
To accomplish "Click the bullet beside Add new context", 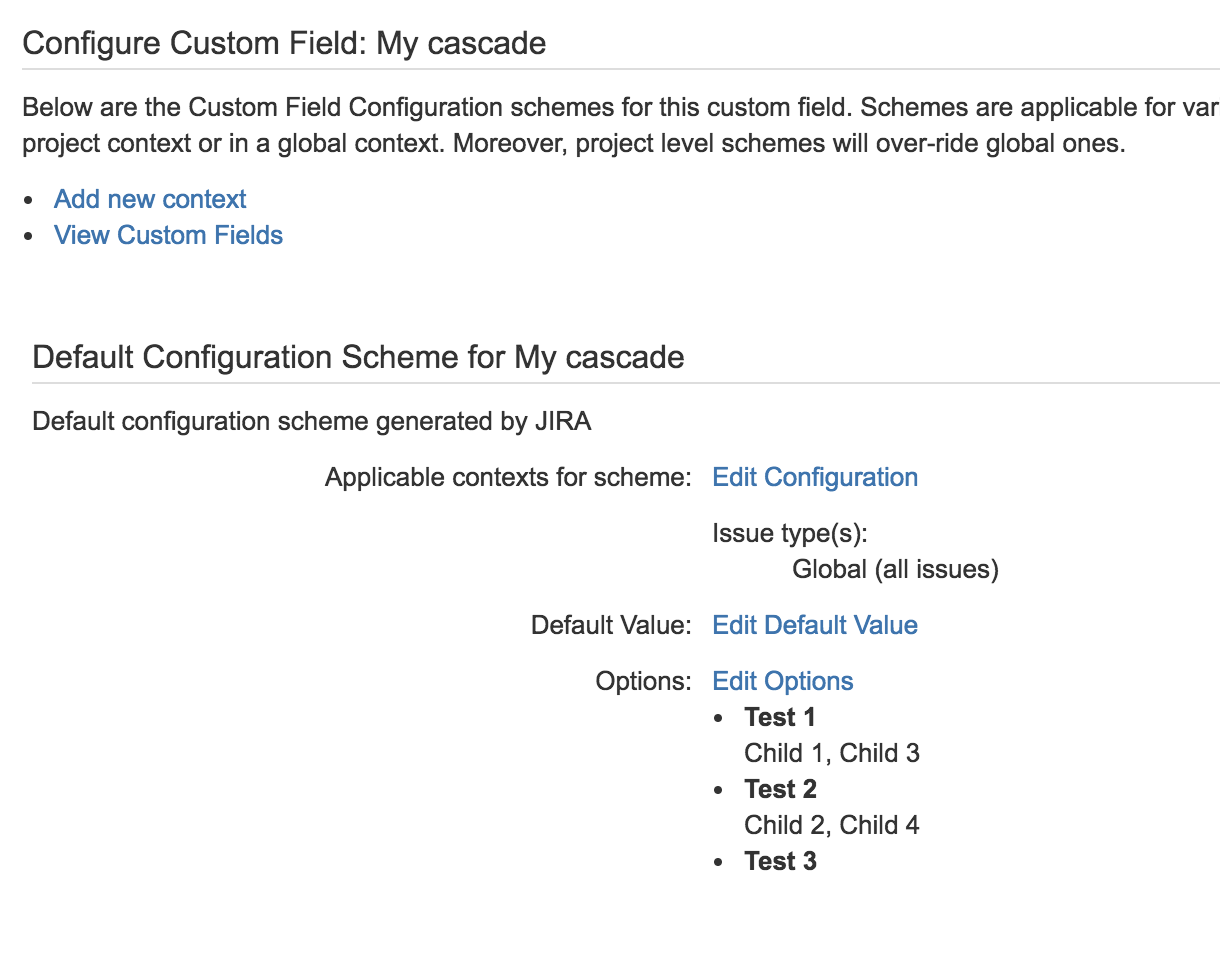I will pyautogui.click(x=28, y=200).
